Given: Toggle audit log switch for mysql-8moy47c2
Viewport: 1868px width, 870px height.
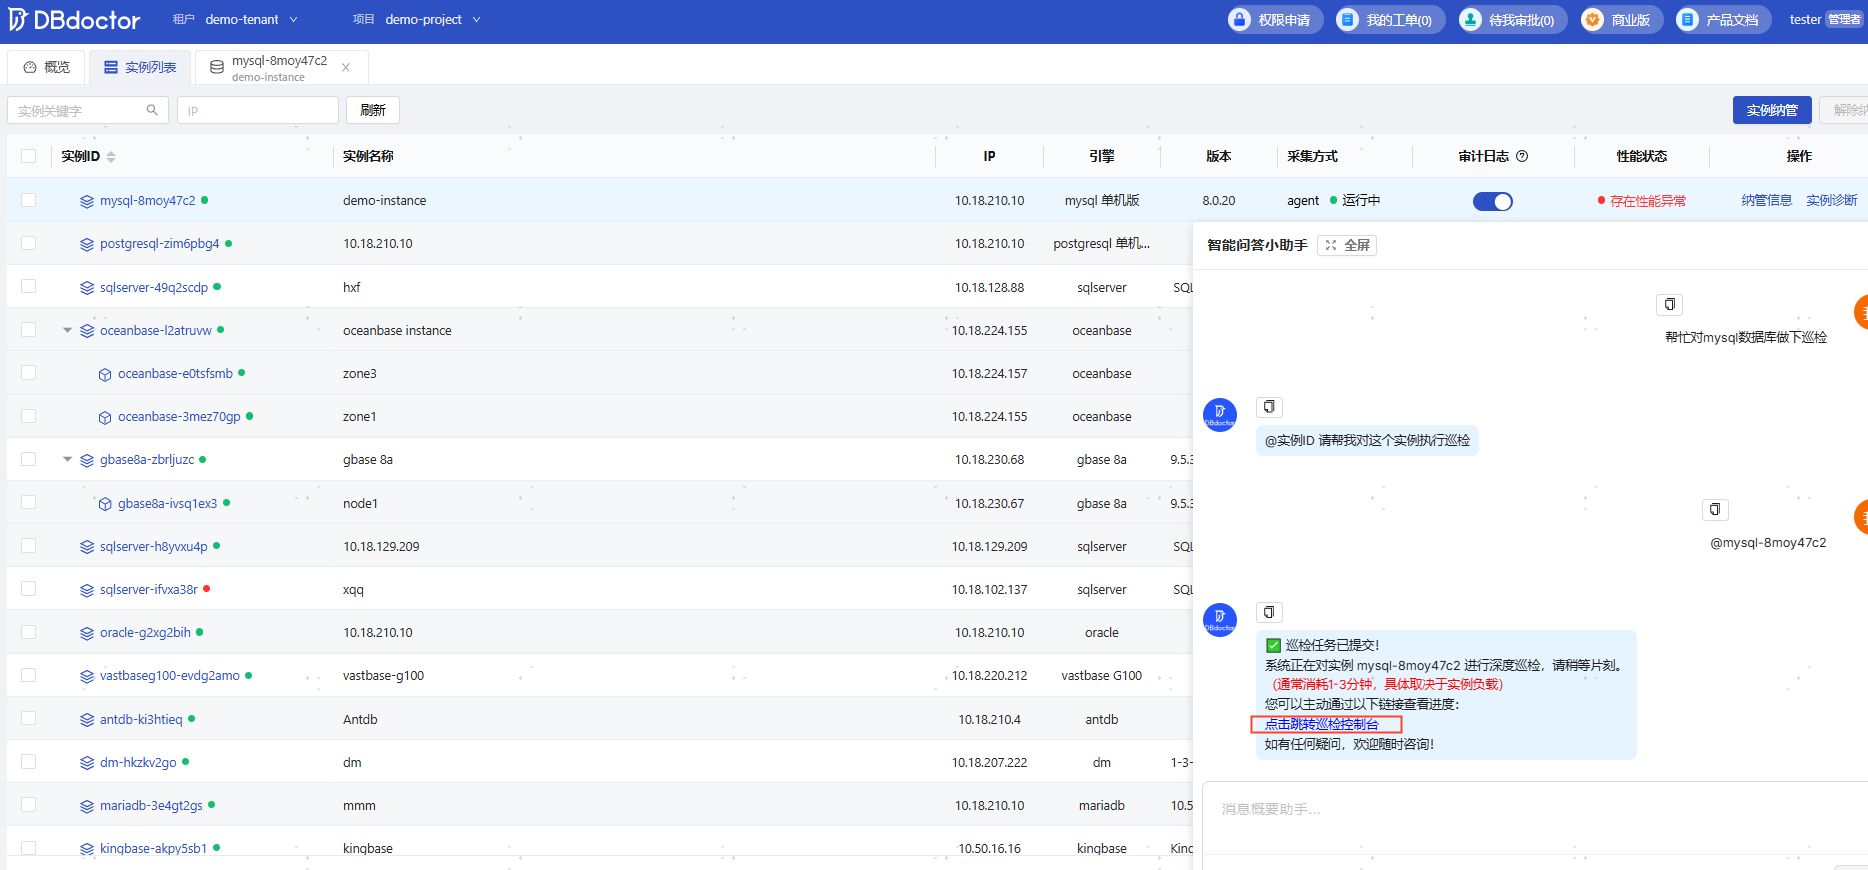Looking at the screenshot, I should 1492,201.
